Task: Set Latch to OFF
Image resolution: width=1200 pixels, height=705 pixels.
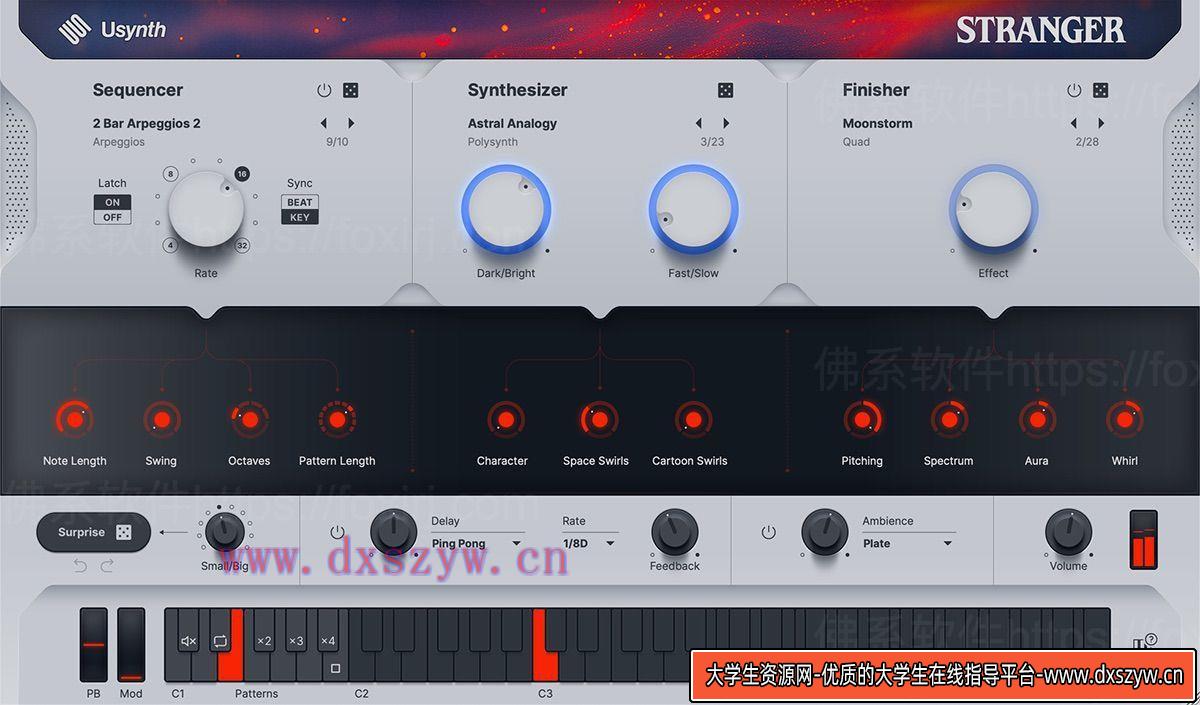Action: (x=112, y=217)
